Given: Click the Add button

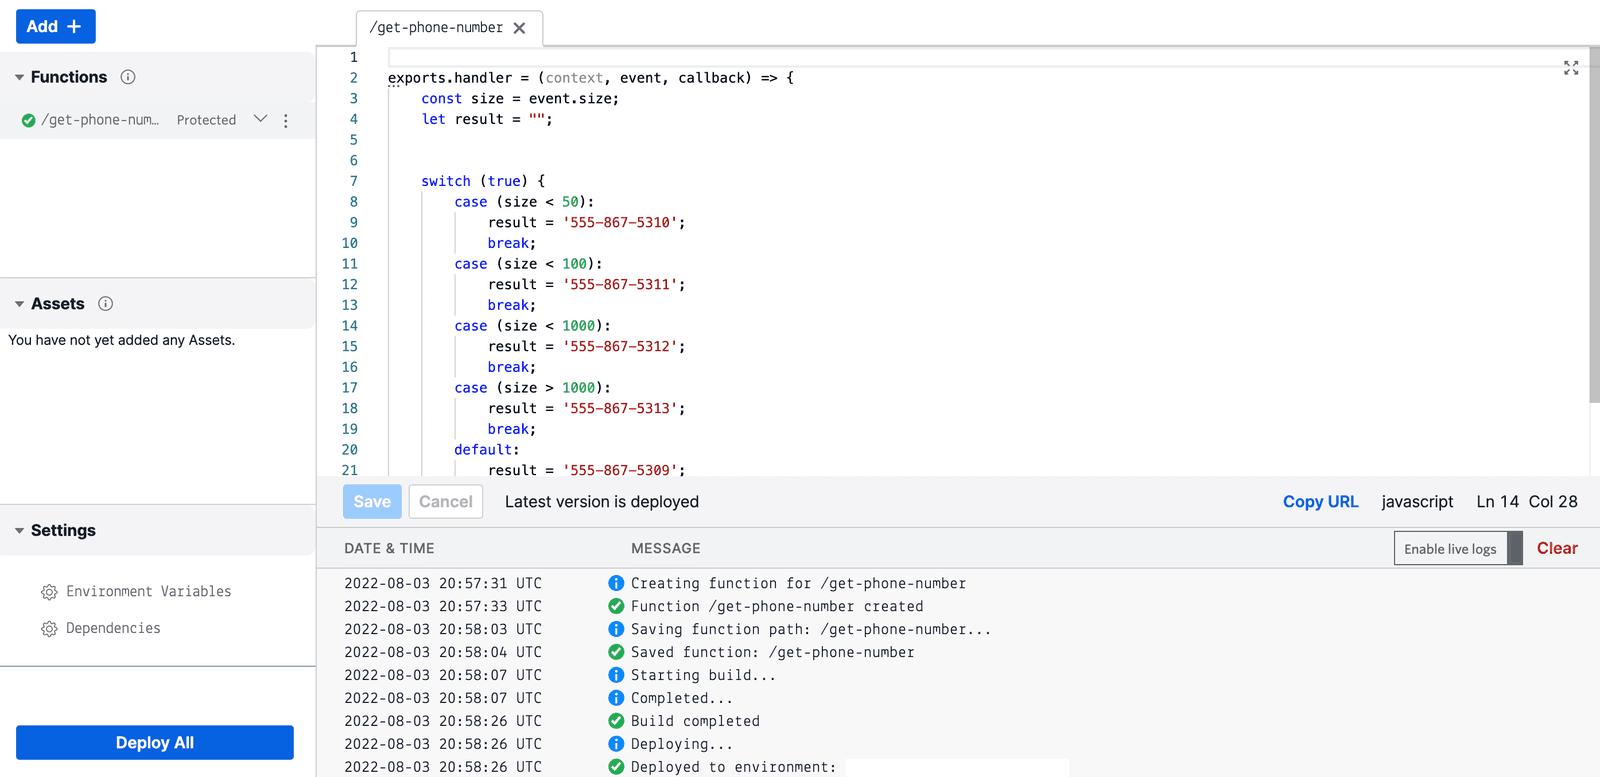Looking at the screenshot, I should pyautogui.click(x=55, y=27).
